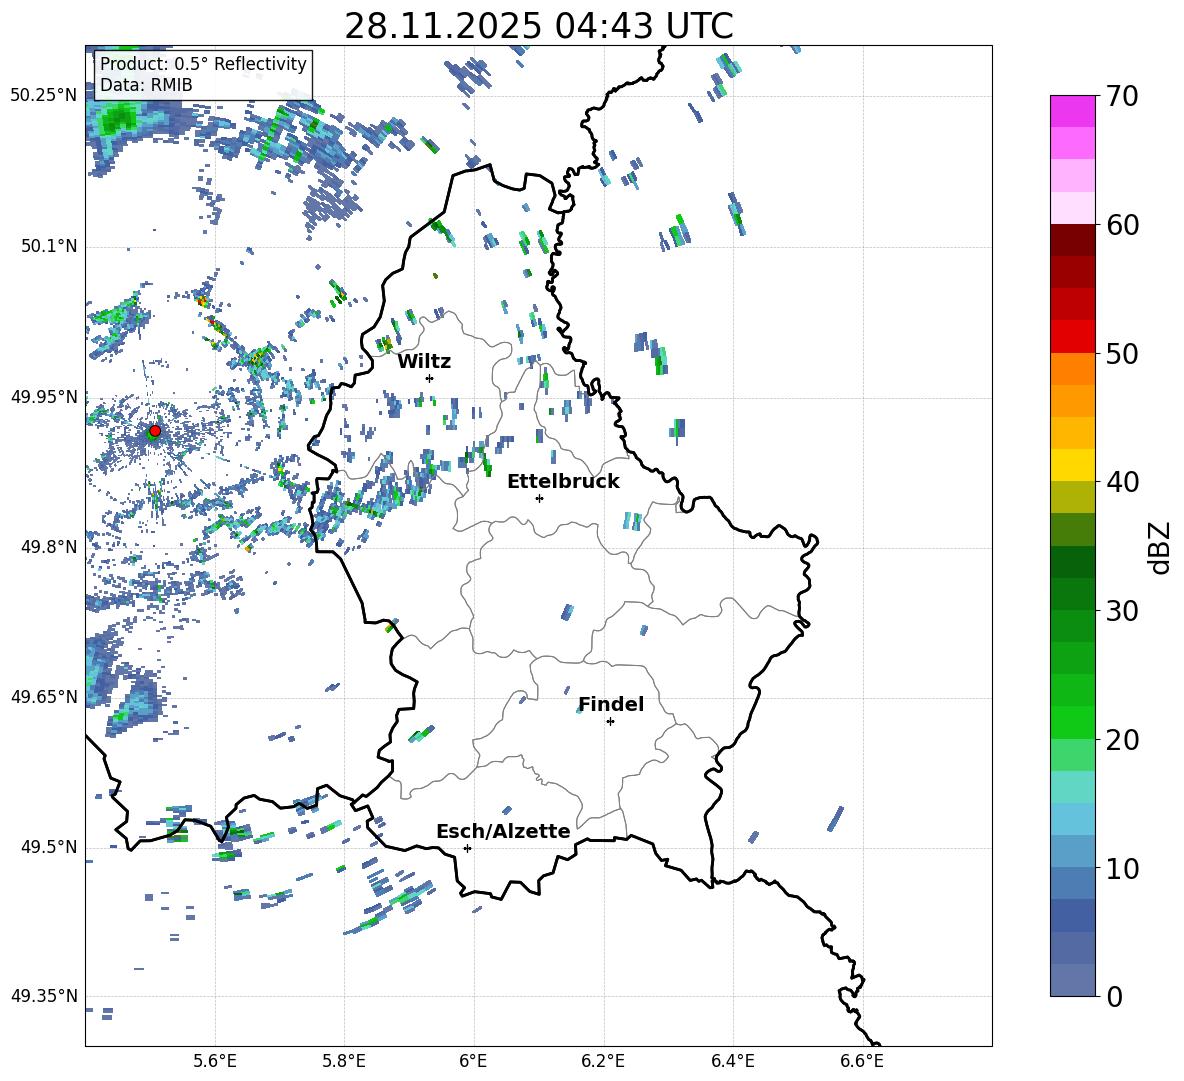Click the 6.6°E longitude label
Screen dimensions: 1184x1081
[862, 1061]
